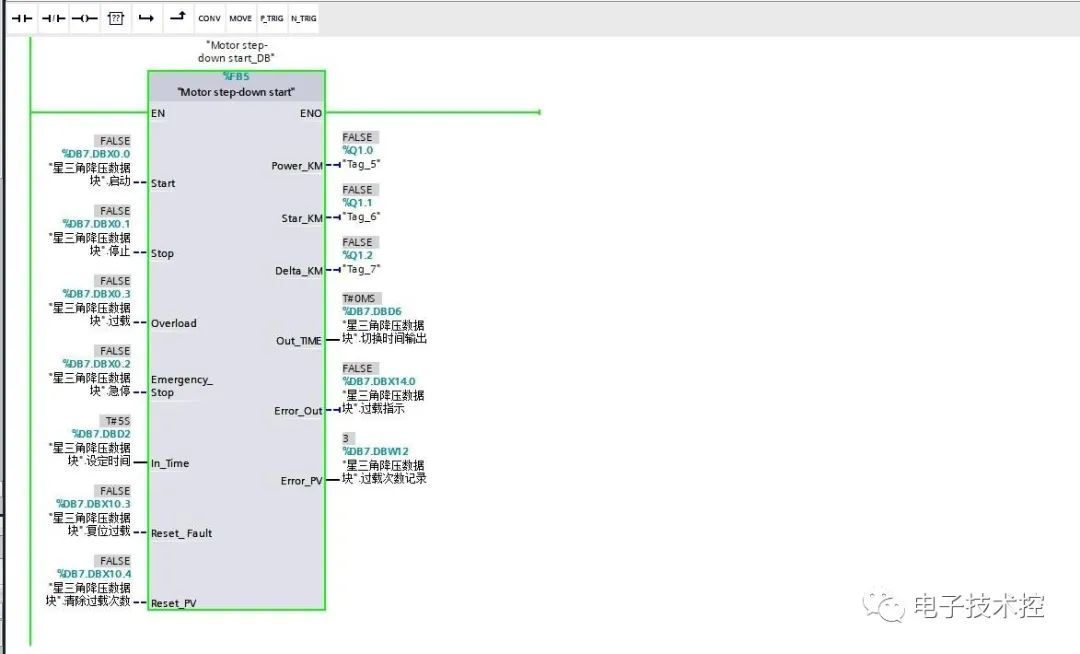Insert the MOVE instruction
Viewport: 1080px width, 654px height.
[x=240, y=19]
